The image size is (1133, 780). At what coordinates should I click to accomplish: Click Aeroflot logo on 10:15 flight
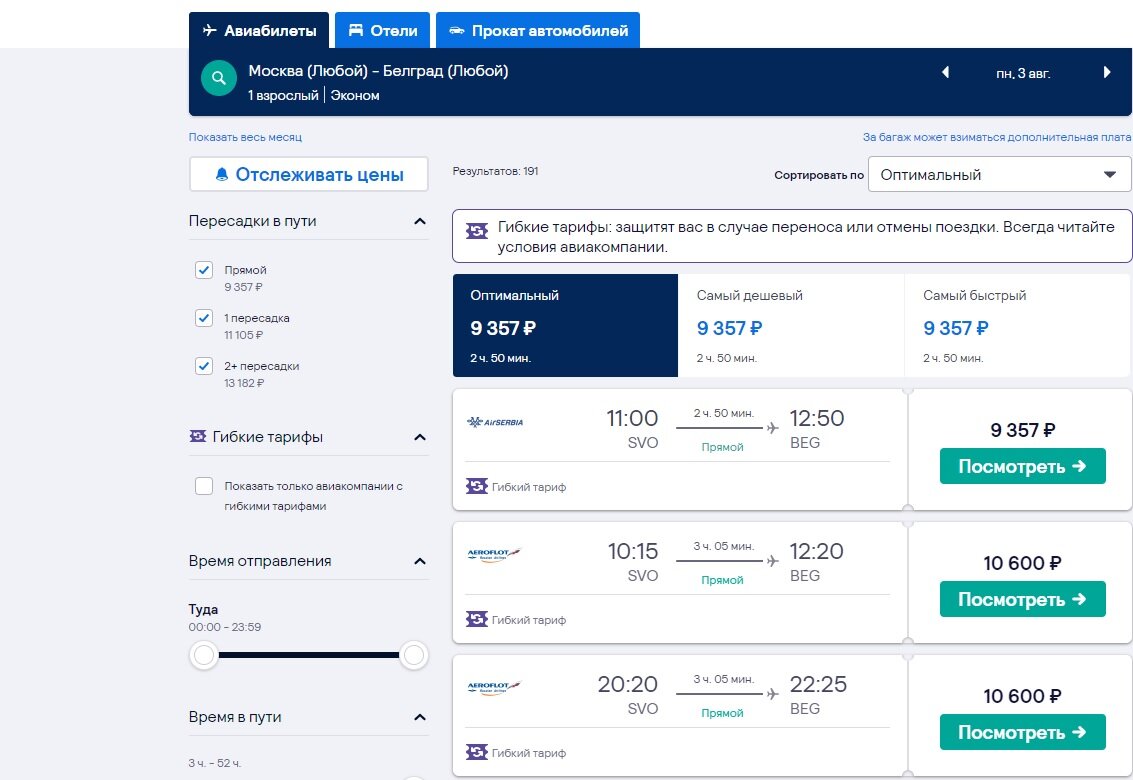coord(494,554)
